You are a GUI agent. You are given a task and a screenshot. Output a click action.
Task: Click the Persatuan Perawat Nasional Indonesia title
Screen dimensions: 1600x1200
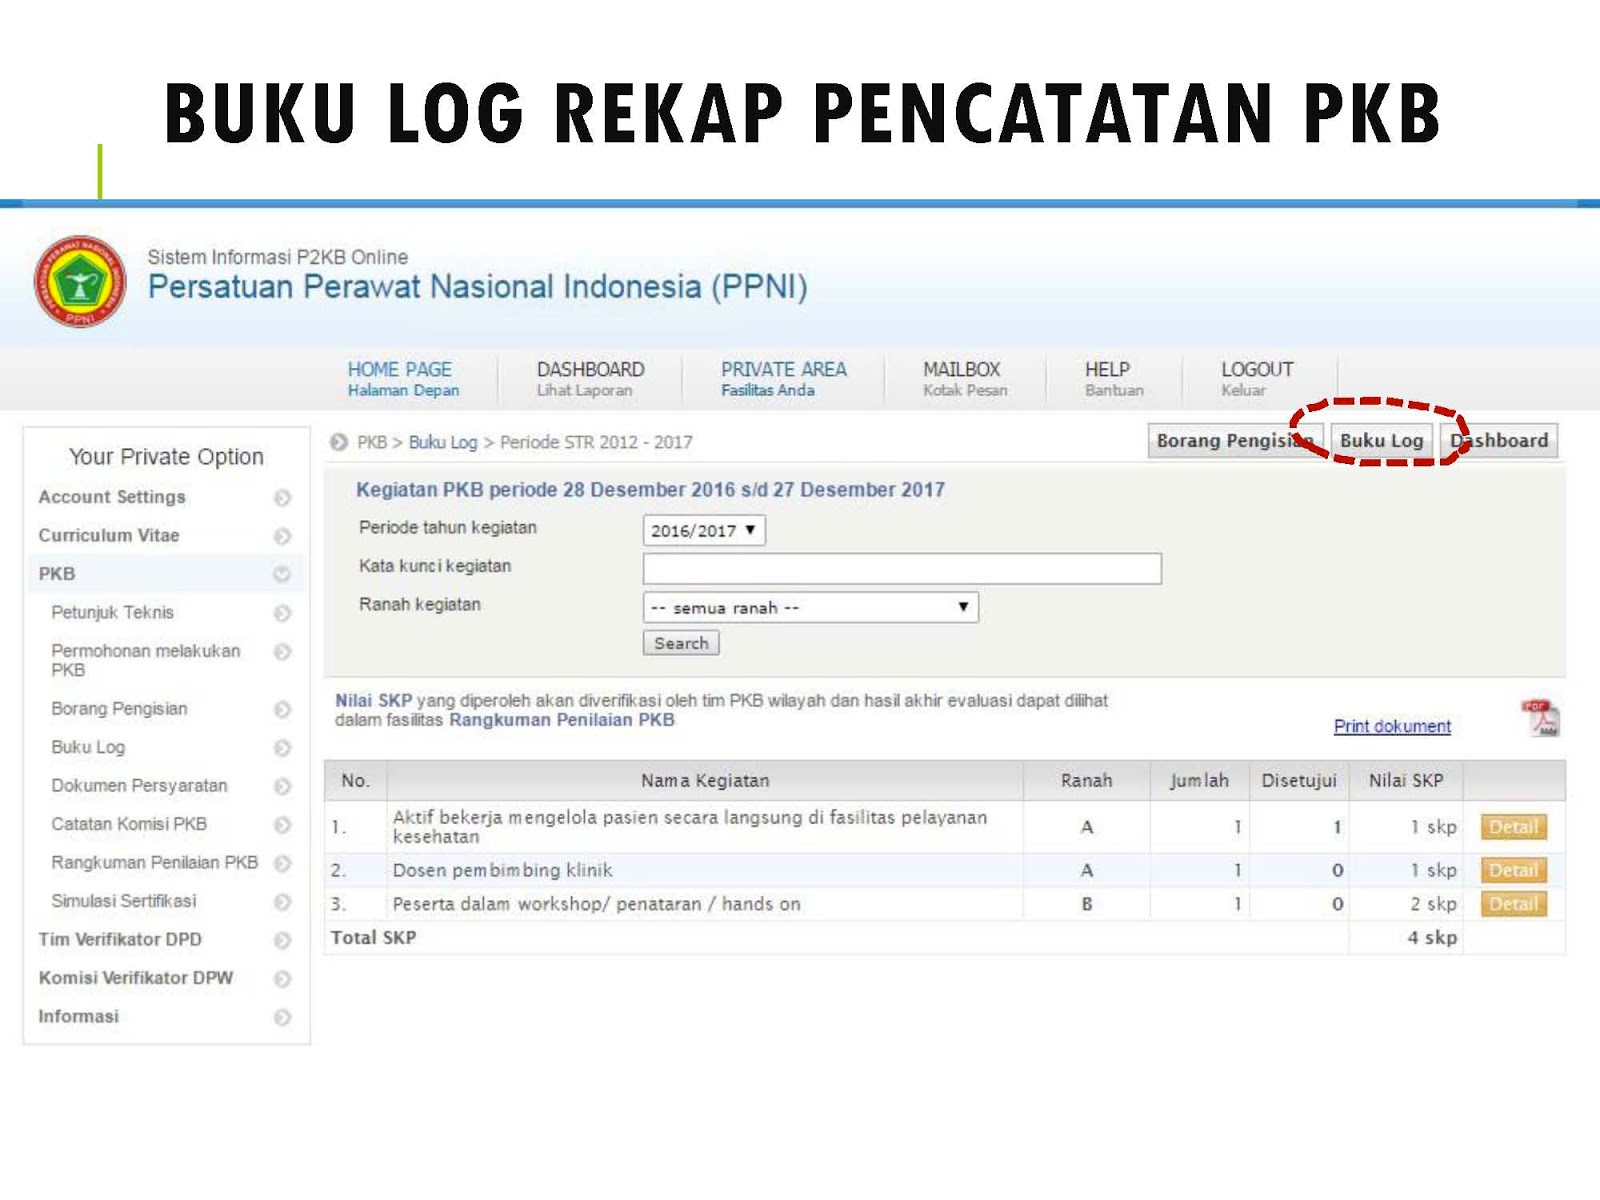[x=478, y=287]
